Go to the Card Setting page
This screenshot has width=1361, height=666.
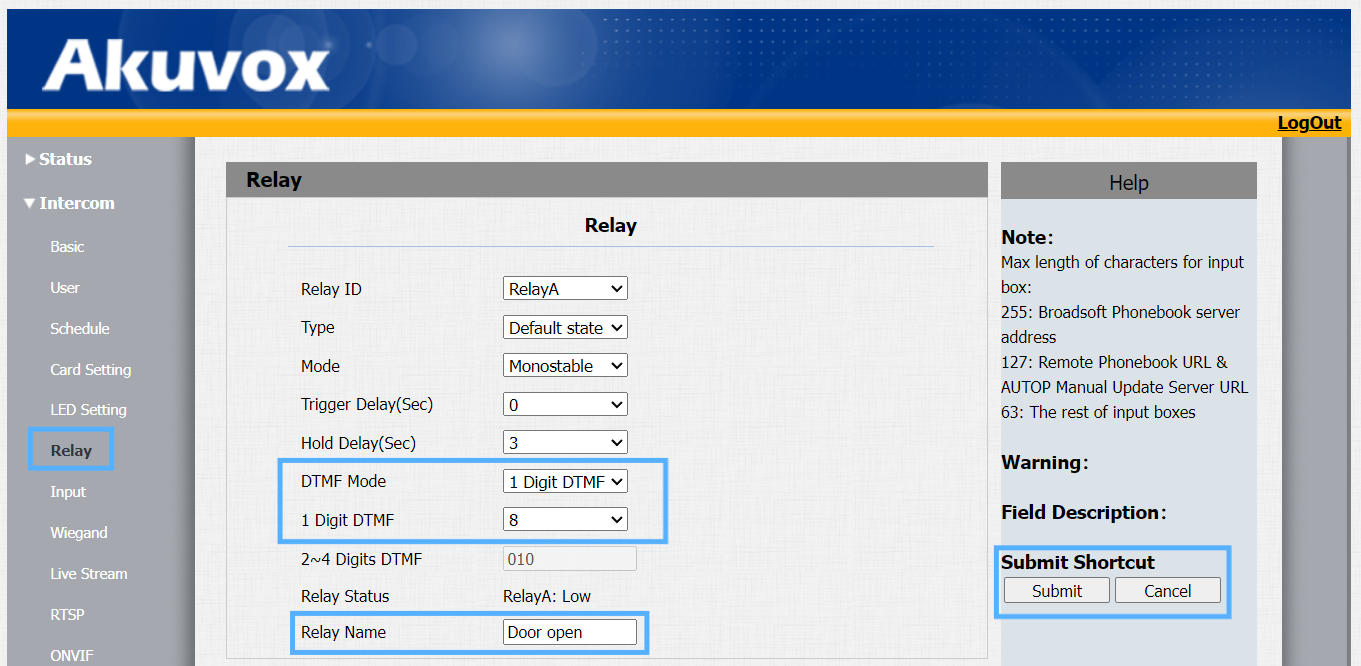[91, 370]
